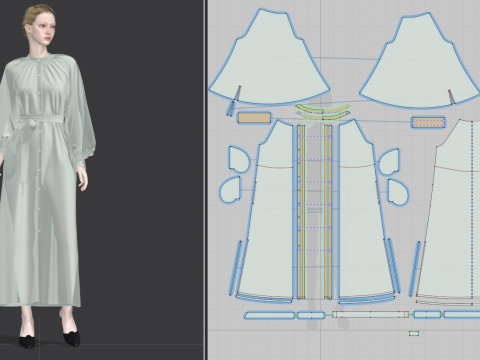Select the left tan button placket strip
The width and height of the screenshot is (480, 360).
(x=301, y=212)
